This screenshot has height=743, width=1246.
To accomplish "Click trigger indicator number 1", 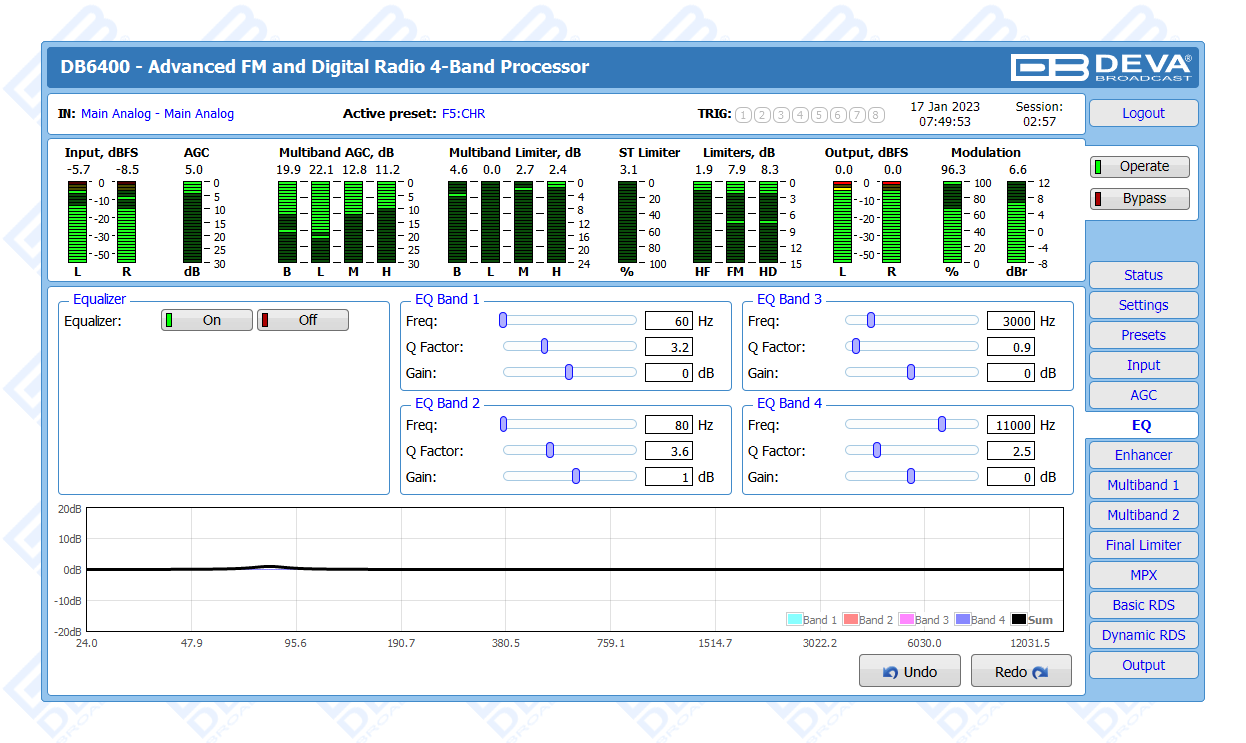I will pos(743,115).
